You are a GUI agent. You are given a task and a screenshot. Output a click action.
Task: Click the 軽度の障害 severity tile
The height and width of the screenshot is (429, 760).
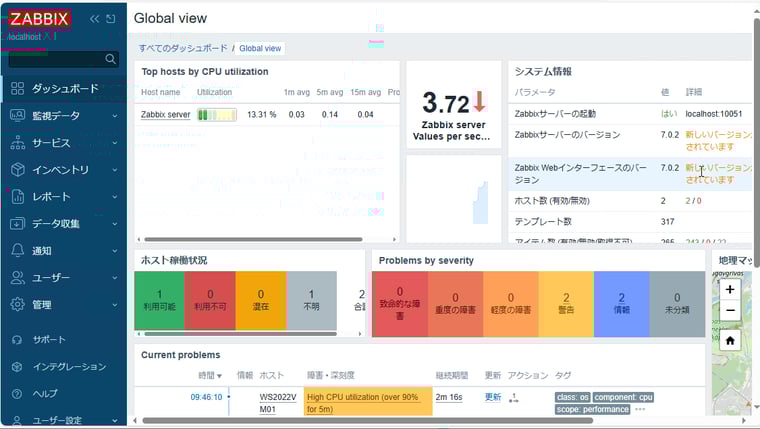(511, 304)
